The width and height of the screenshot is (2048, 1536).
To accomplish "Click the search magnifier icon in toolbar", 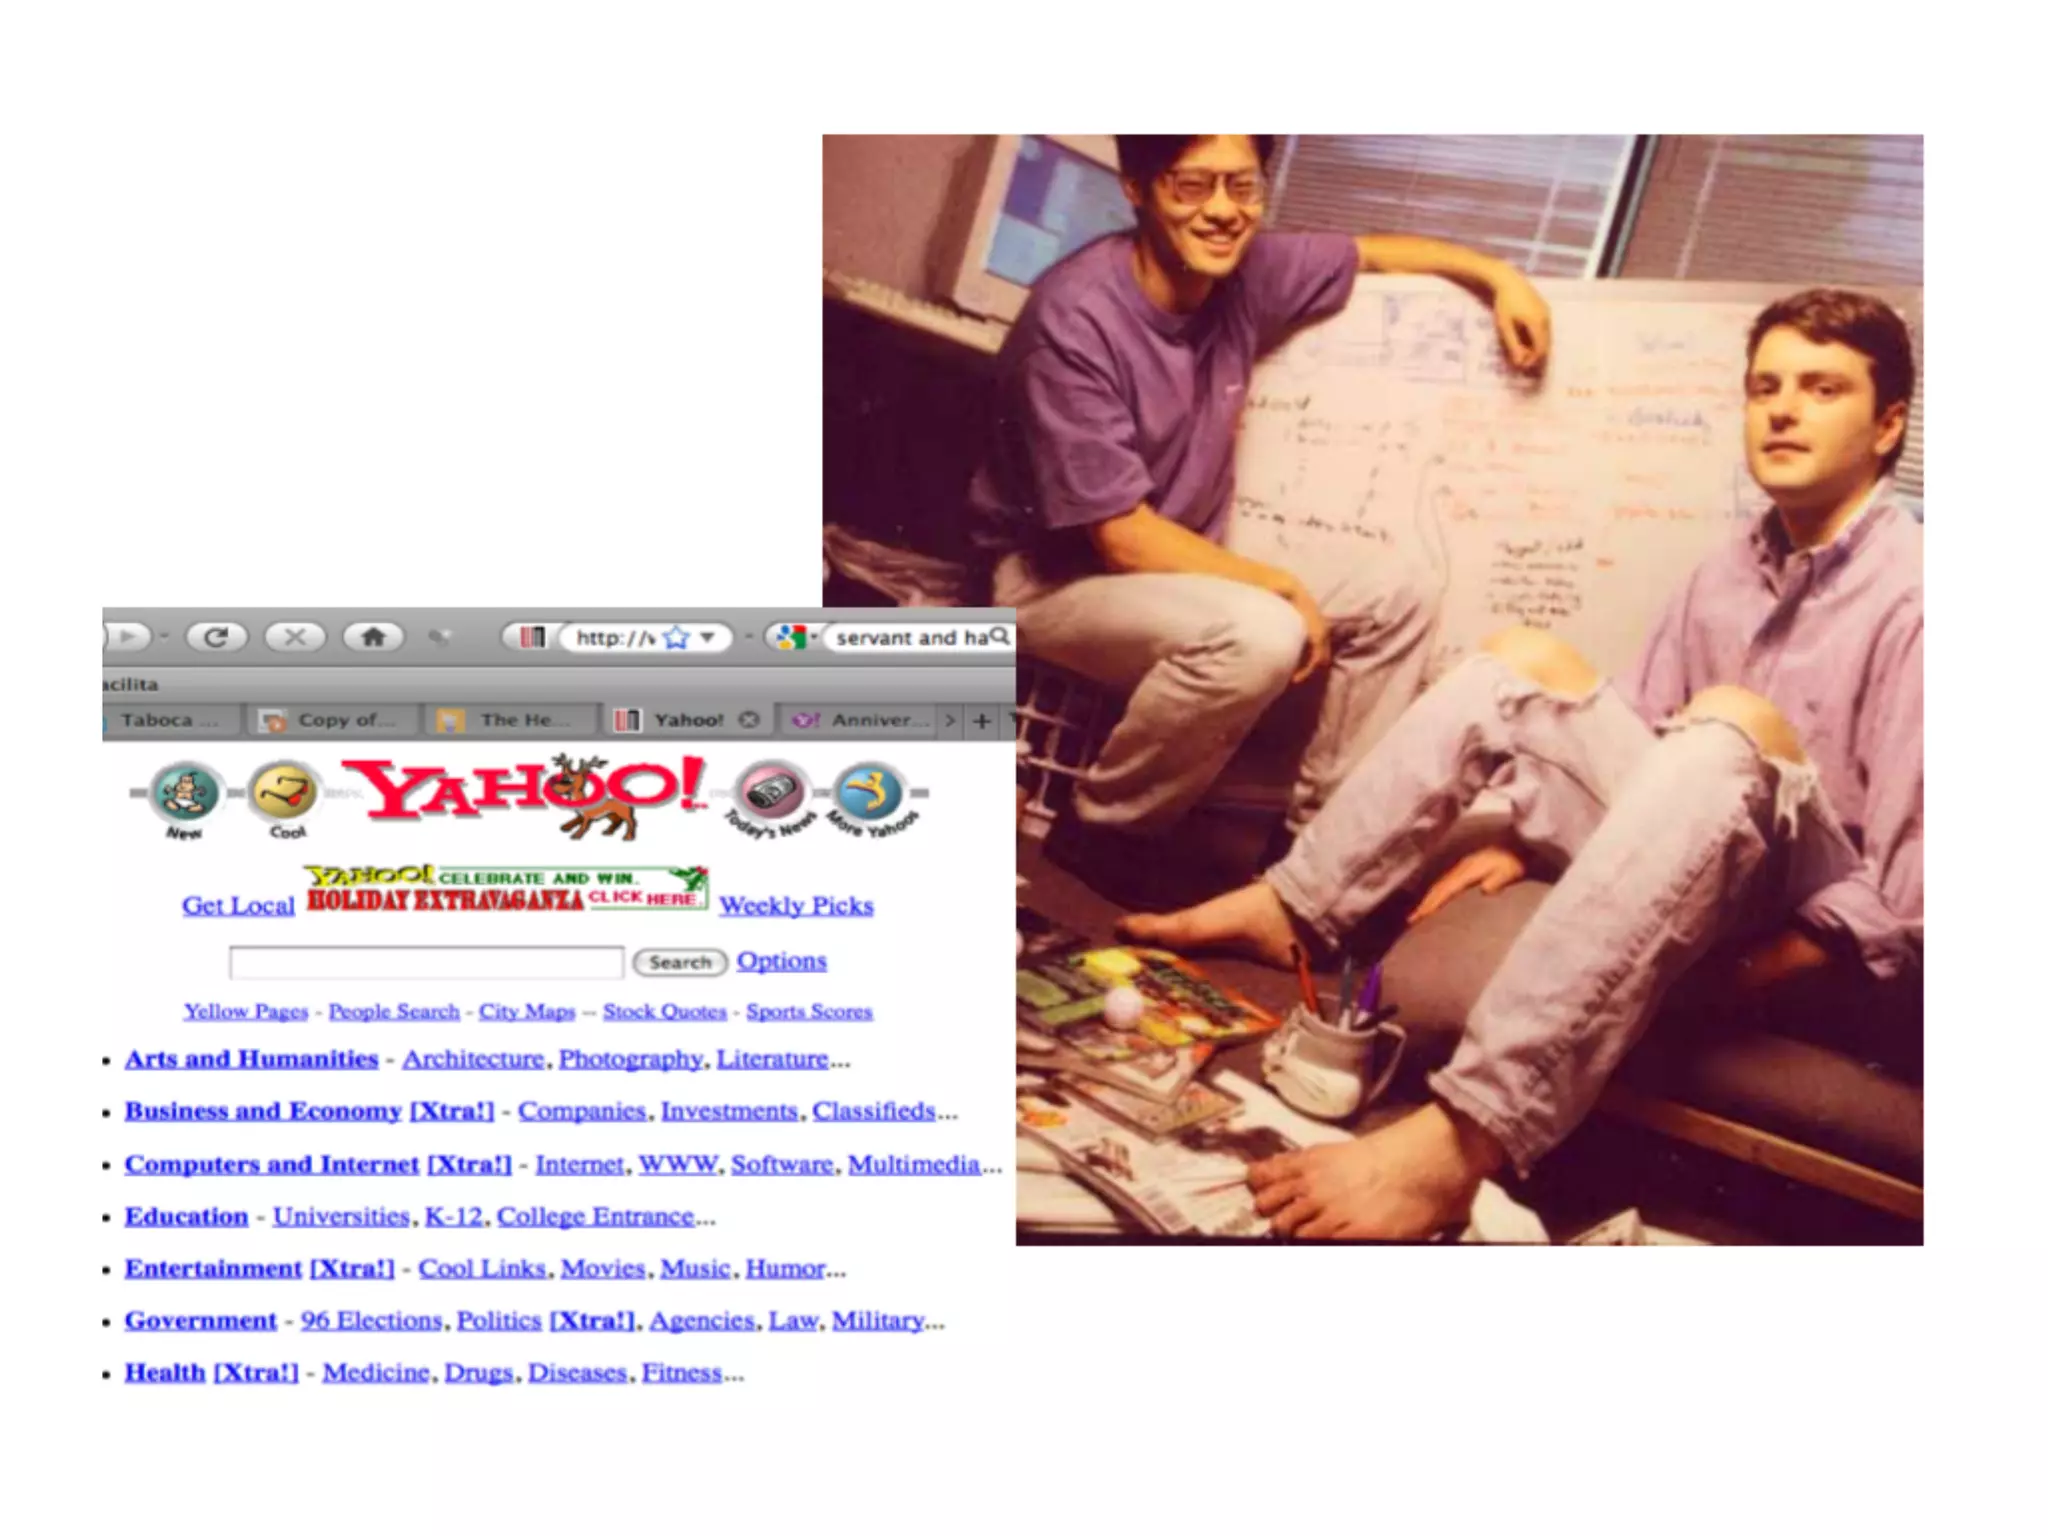I will click(x=999, y=636).
